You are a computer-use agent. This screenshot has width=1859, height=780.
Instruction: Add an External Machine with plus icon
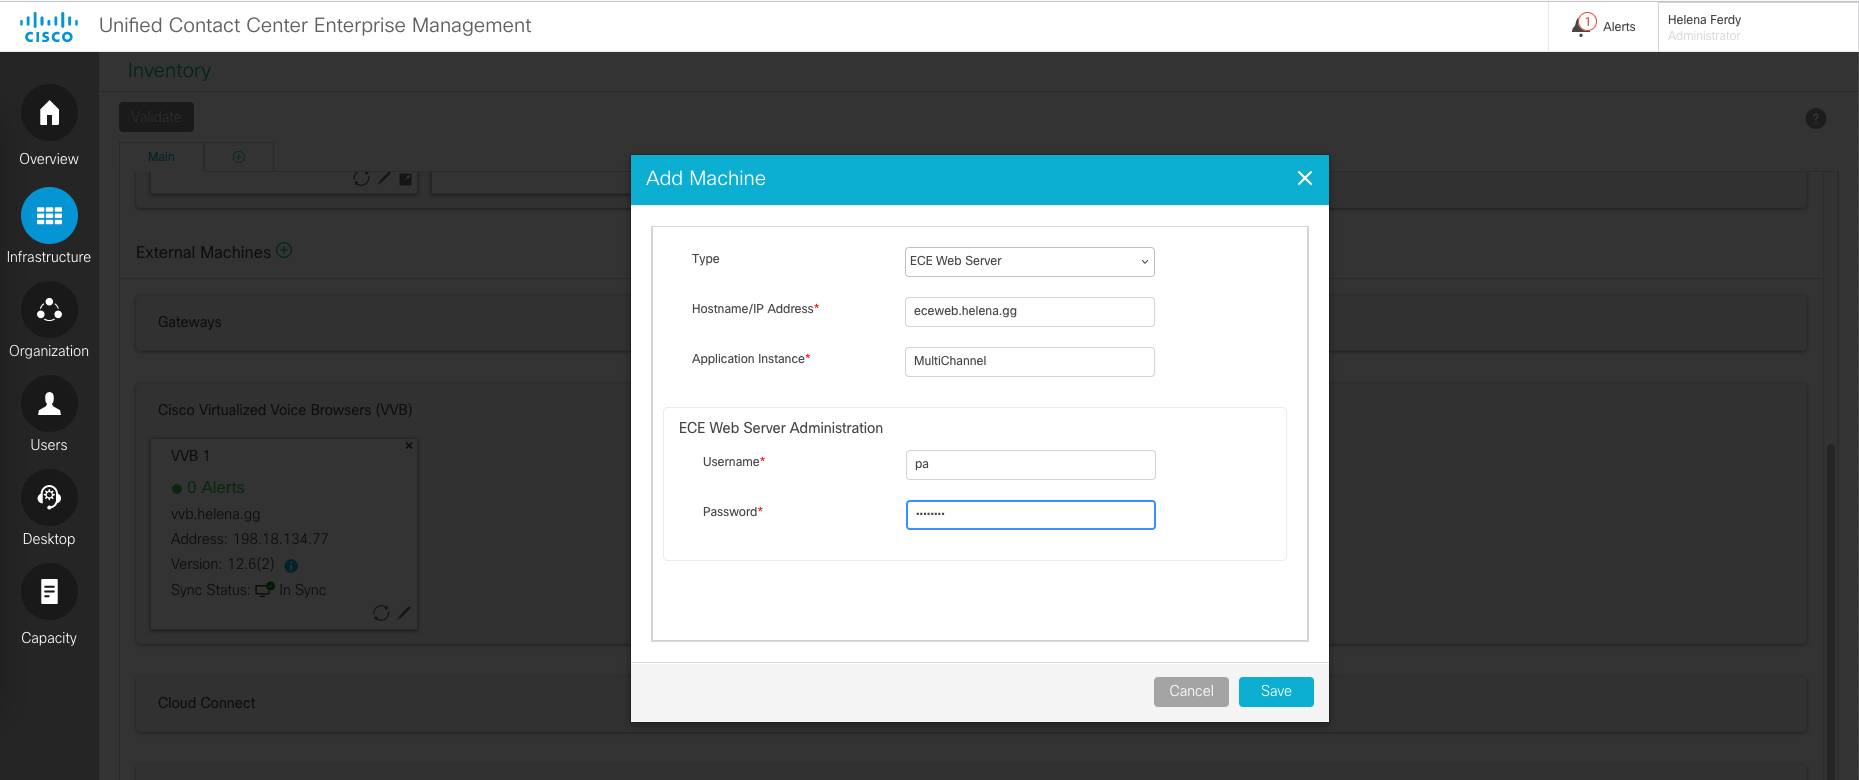point(284,251)
